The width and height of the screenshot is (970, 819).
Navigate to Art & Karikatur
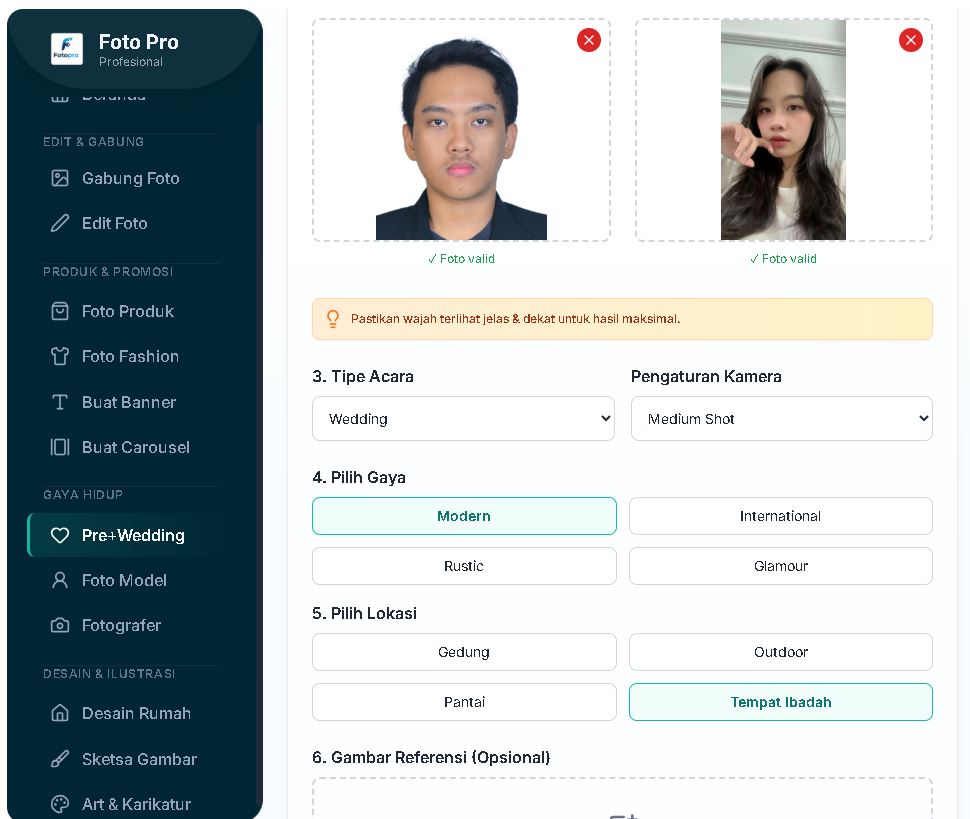coord(133,804)
